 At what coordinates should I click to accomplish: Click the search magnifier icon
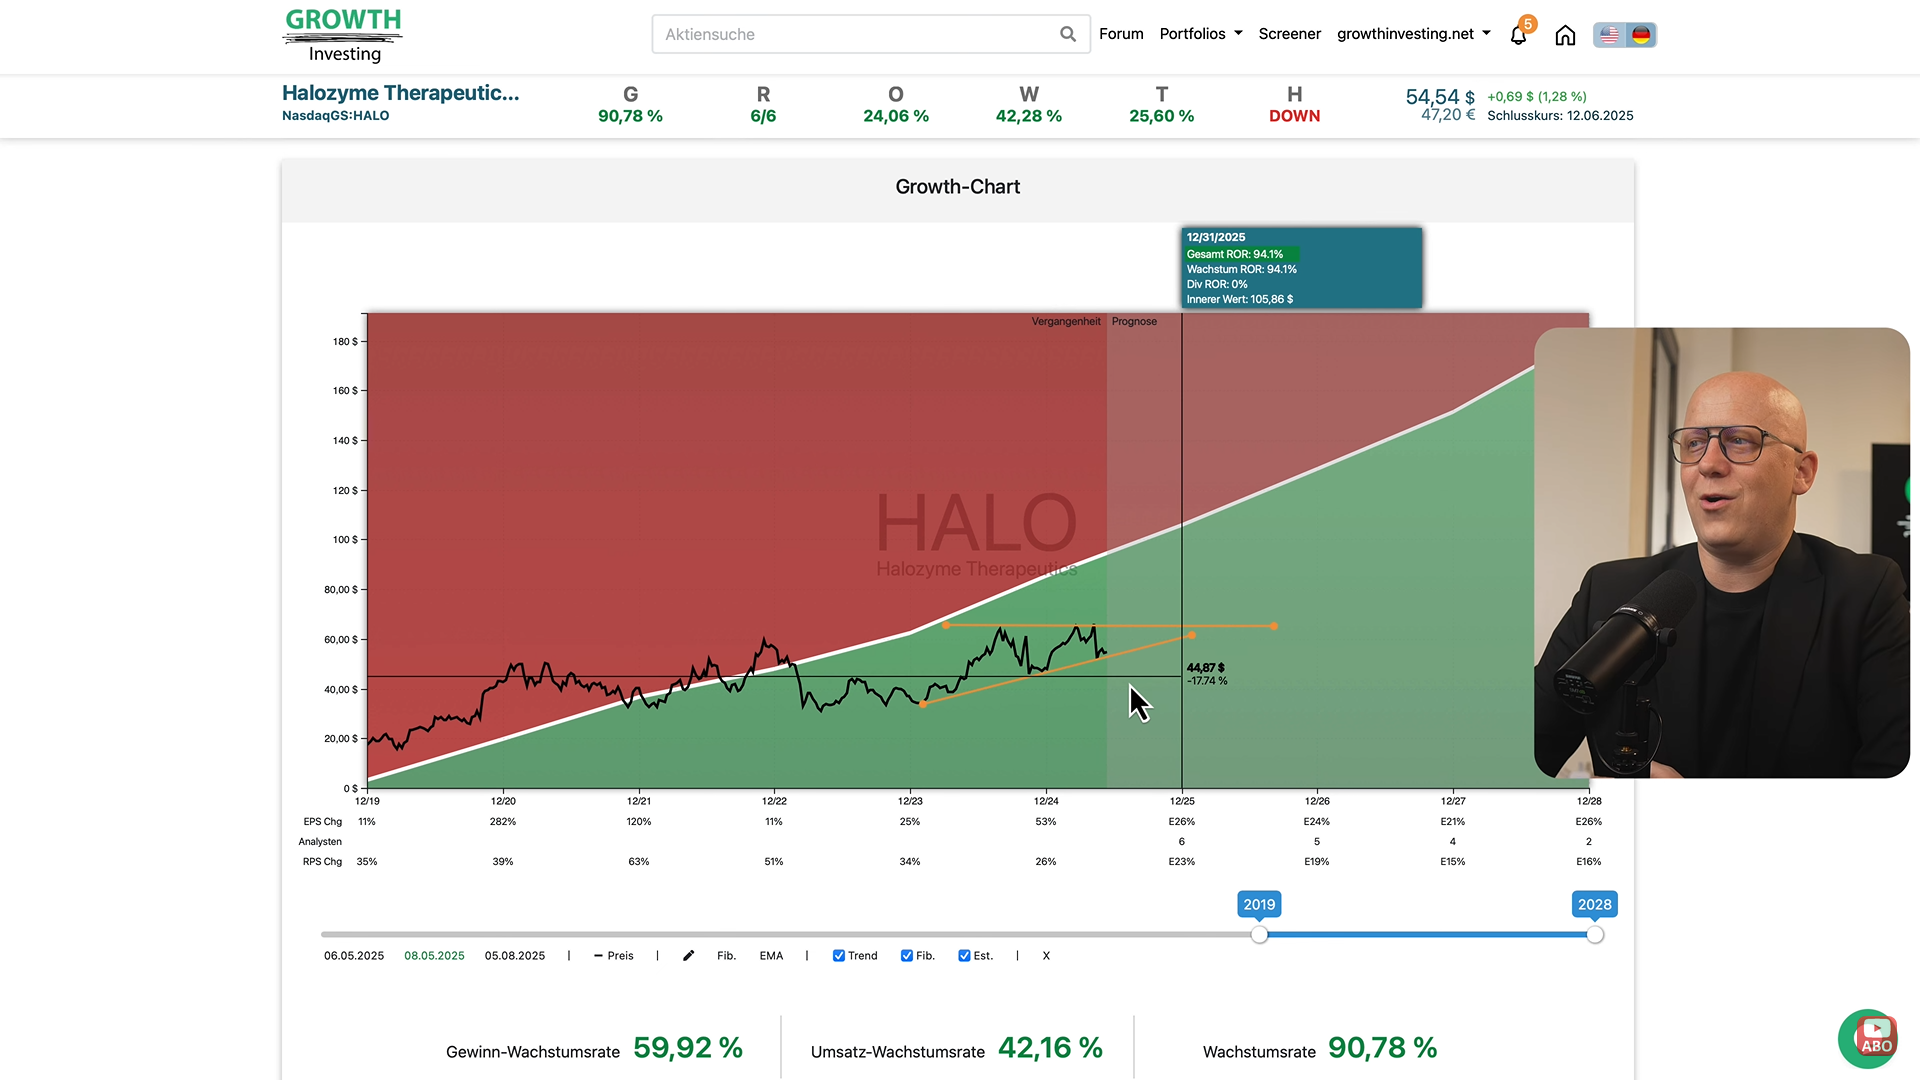click(1068, 34)
